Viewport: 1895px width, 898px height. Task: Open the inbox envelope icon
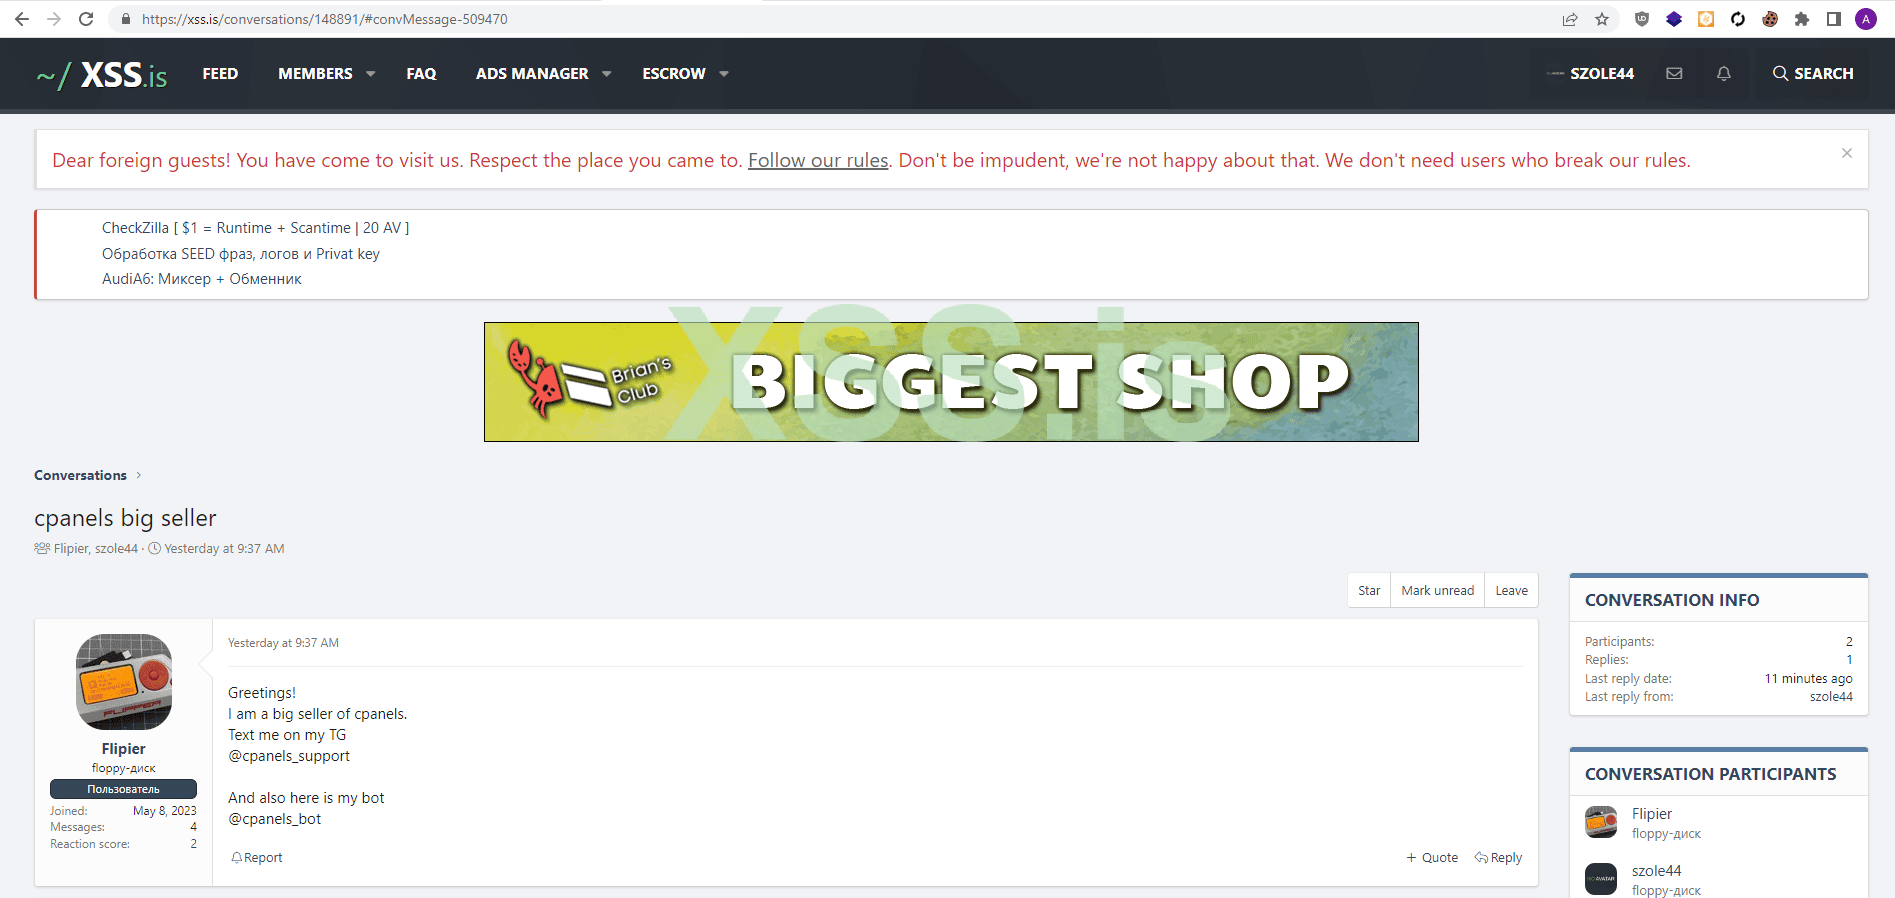click(1674, 74)
